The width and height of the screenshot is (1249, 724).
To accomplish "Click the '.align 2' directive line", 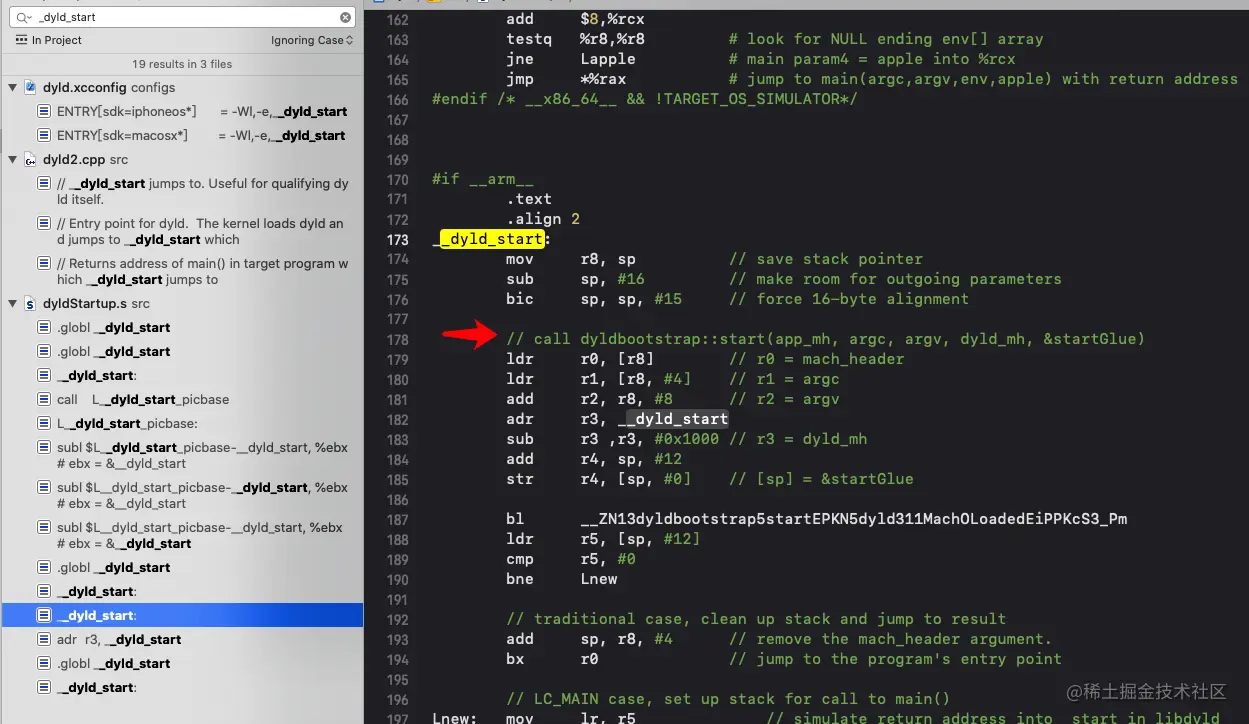I will pos(543,219).
